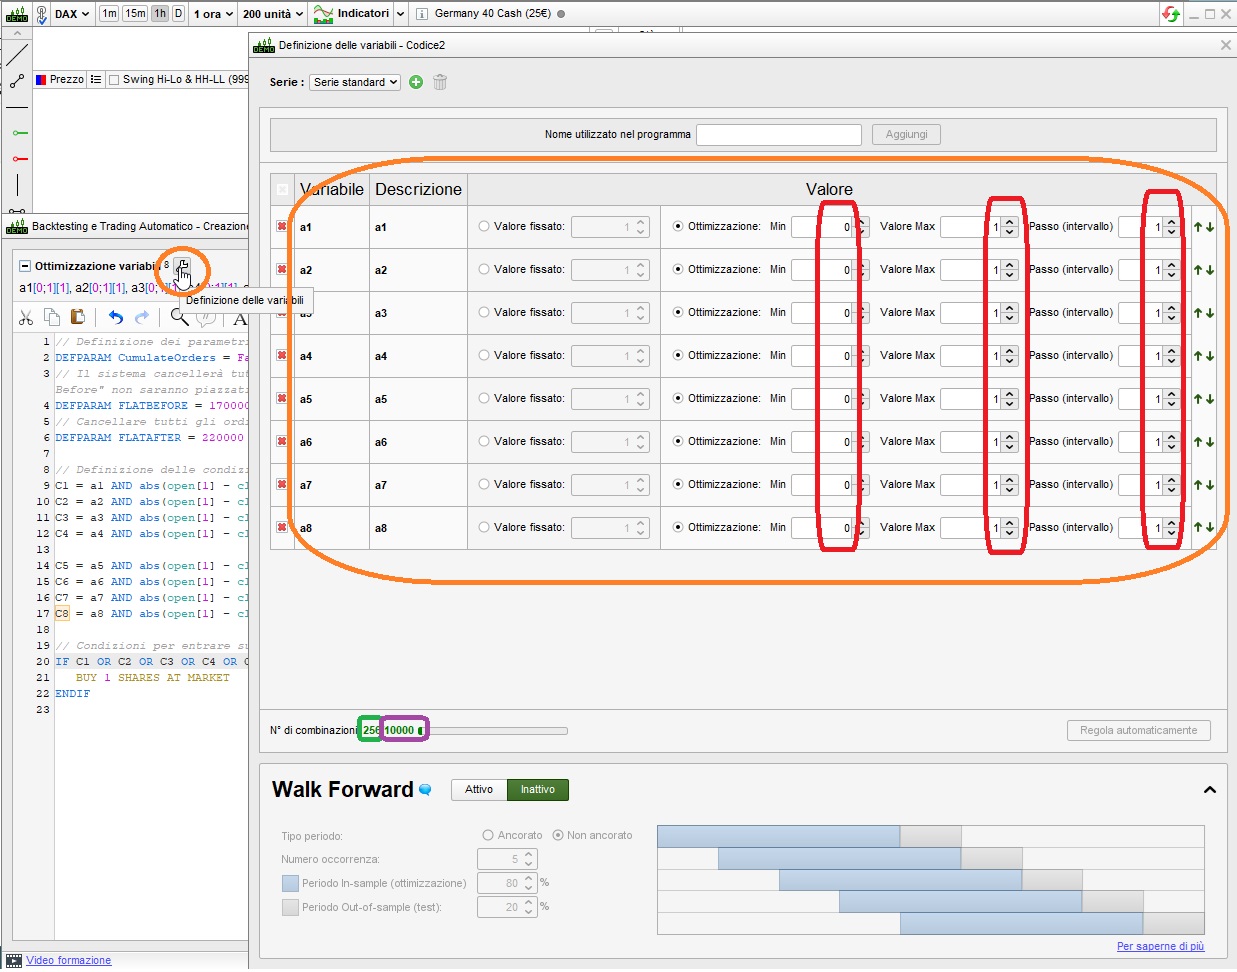Open instrument info icon beside Germany 40

coord(422,14)
